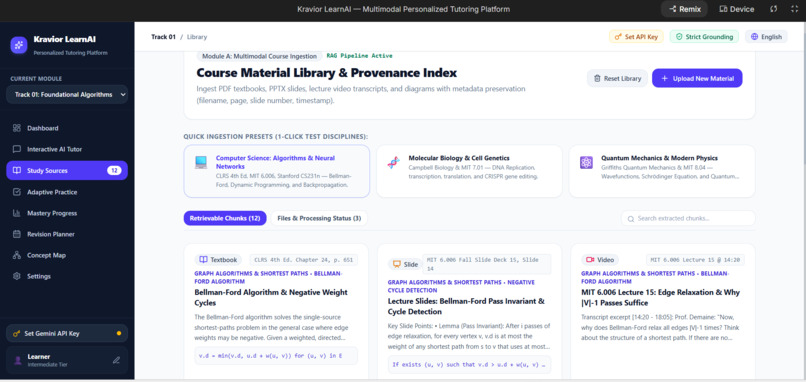Toggle the Strict Grounding mode
Screen dimensions: 806x382
click(x=704, y=37)
